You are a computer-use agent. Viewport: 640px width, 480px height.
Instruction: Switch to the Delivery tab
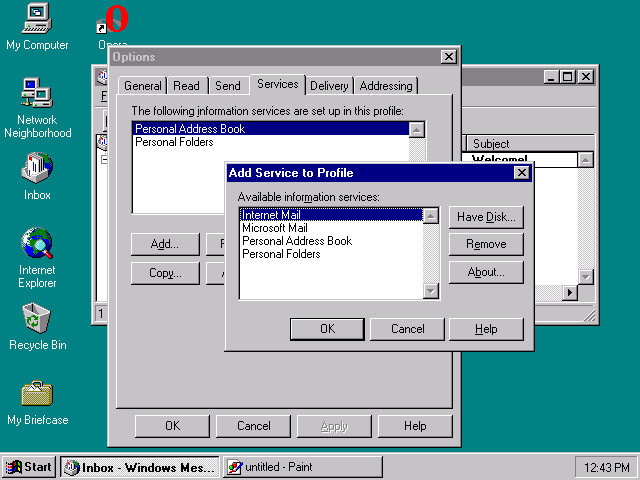(x=329, y=86)
